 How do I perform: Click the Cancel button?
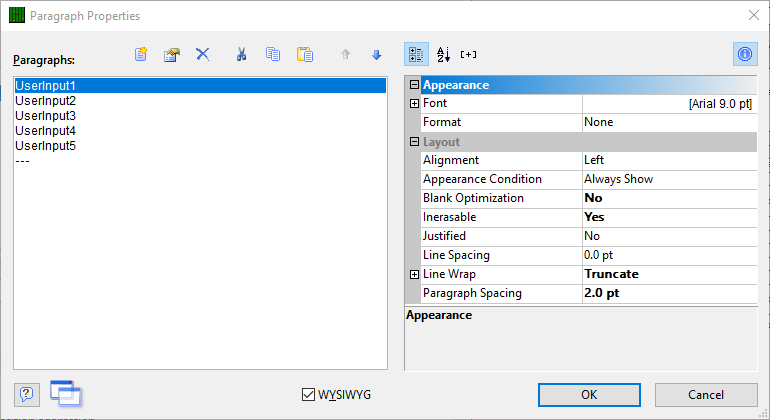click(x=706, y=395)
